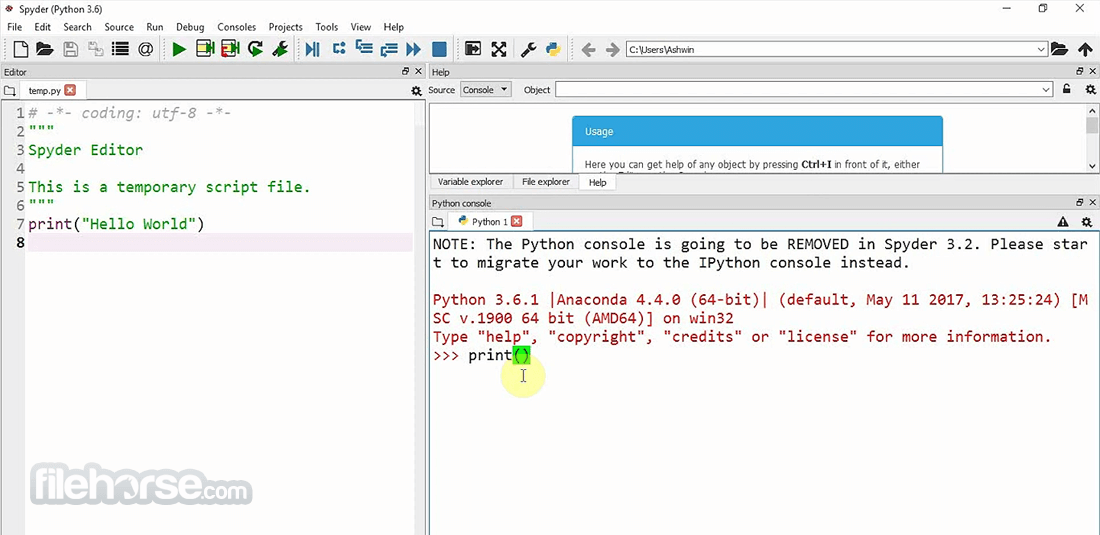Click the @ symbol finder icon
This screenshot has width=1100, height=535.
tap(145, 49)
